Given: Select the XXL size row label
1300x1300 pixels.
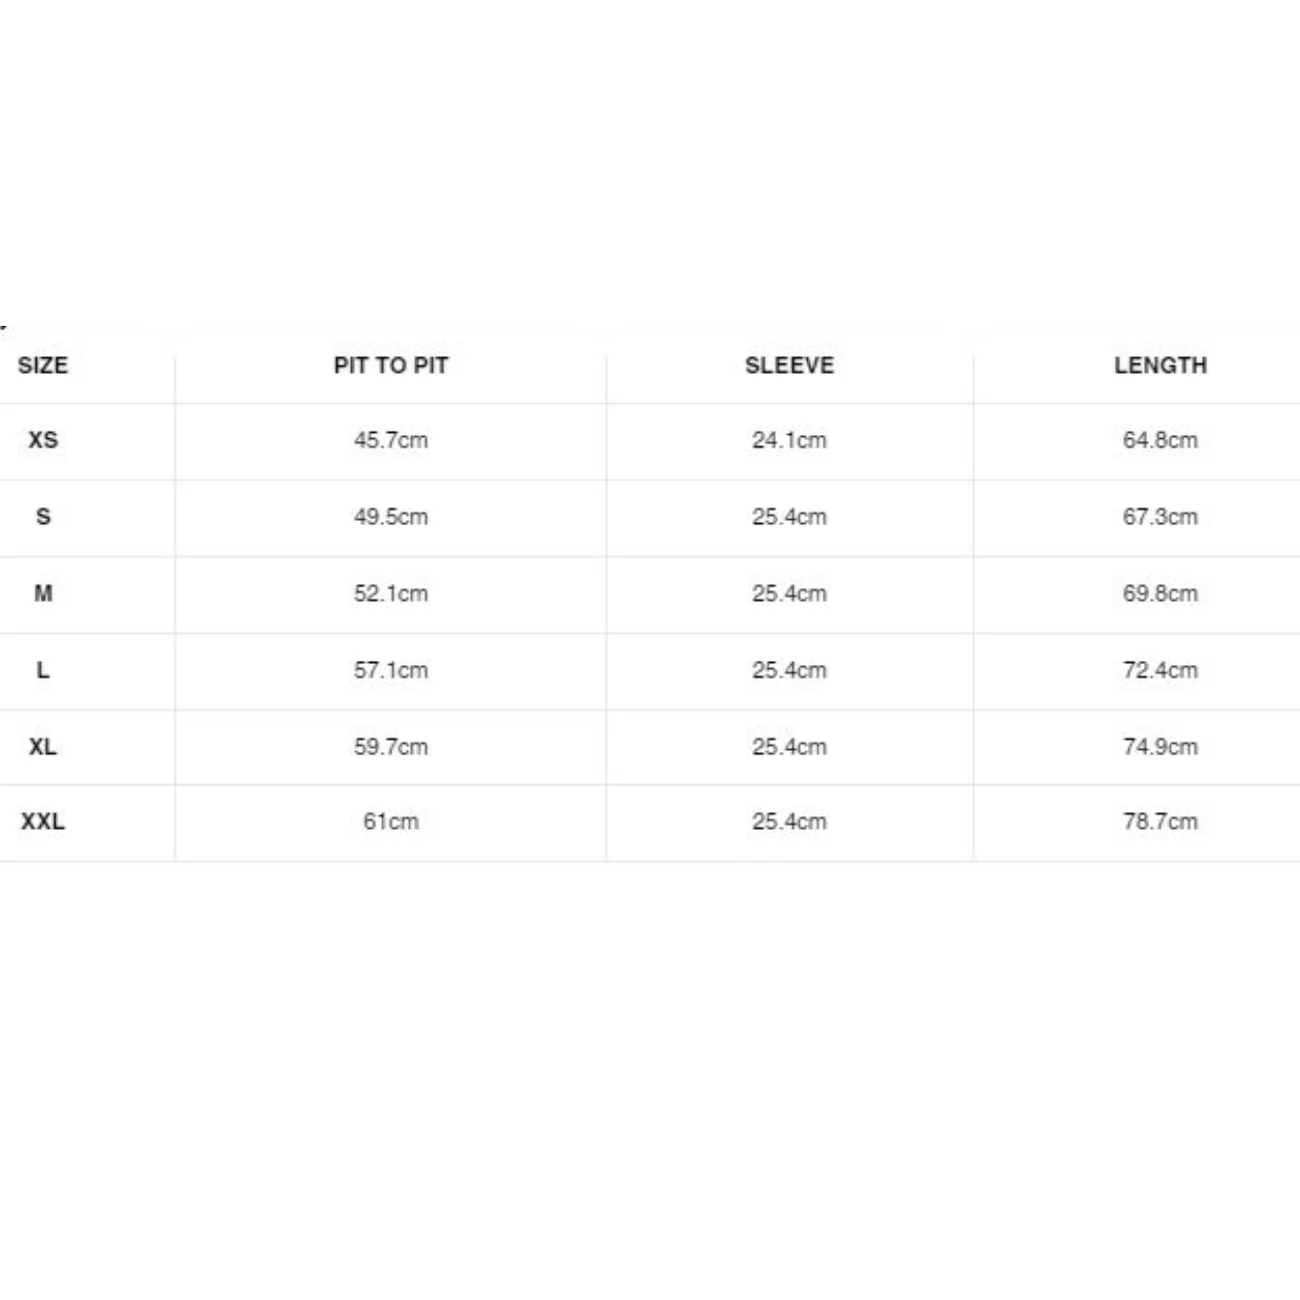Looking at the screenshot, I should (43, 821).
